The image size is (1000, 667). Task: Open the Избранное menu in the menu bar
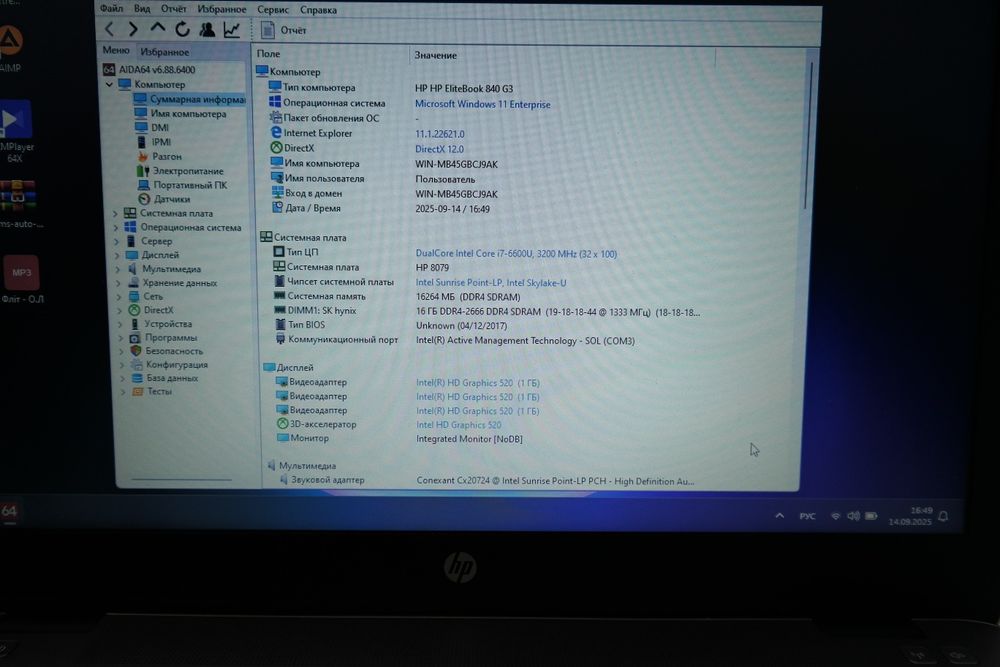[221, 10]
